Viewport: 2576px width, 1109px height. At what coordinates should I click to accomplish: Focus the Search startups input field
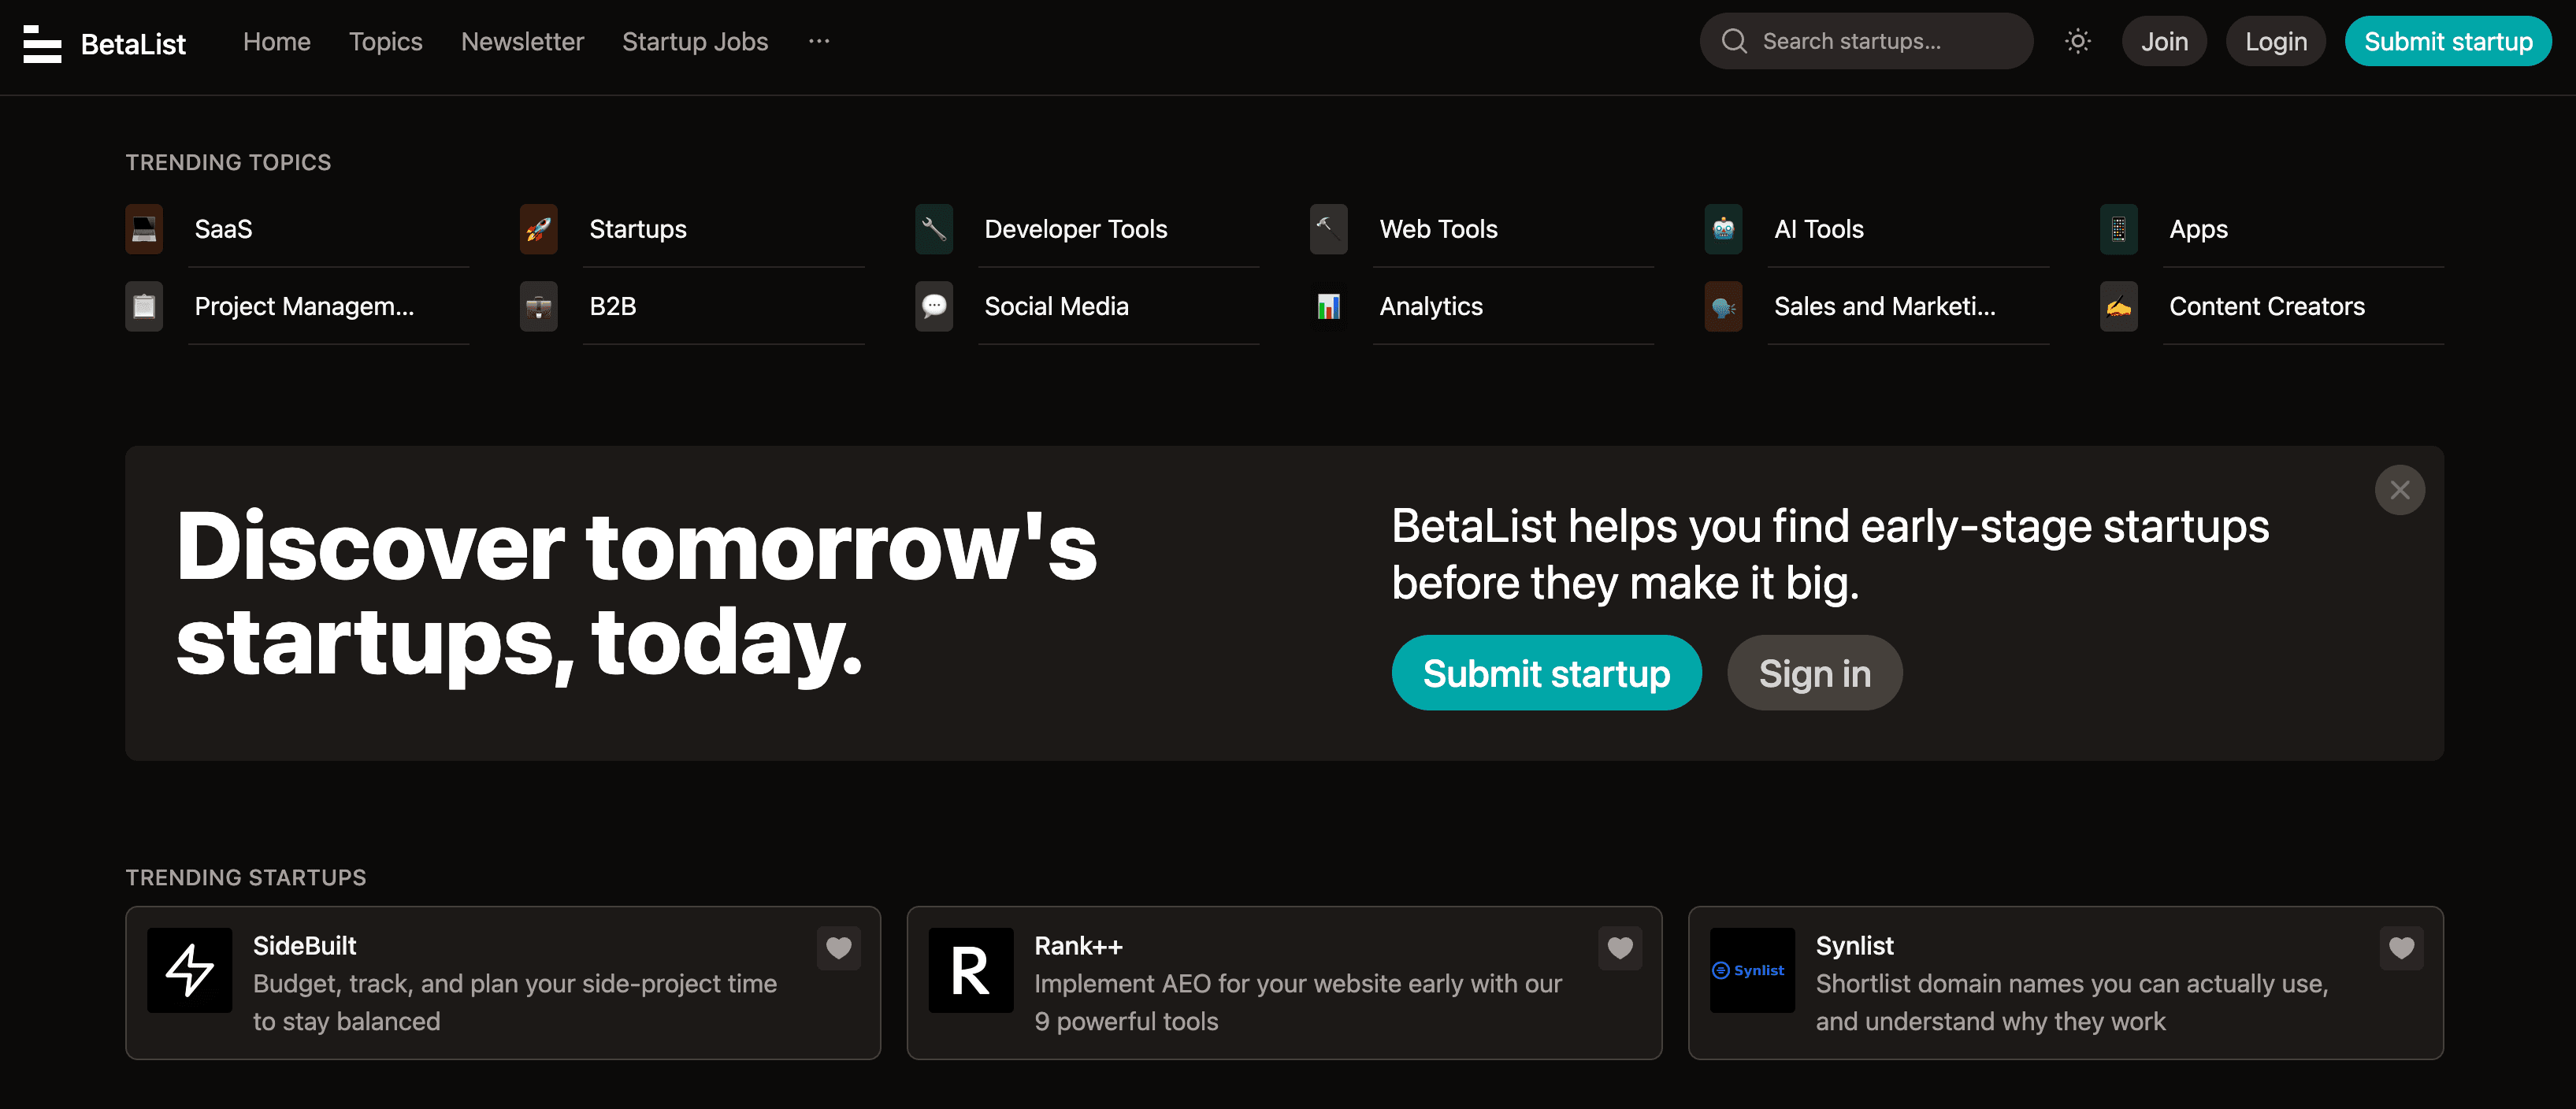click(x=1866, y=41)
